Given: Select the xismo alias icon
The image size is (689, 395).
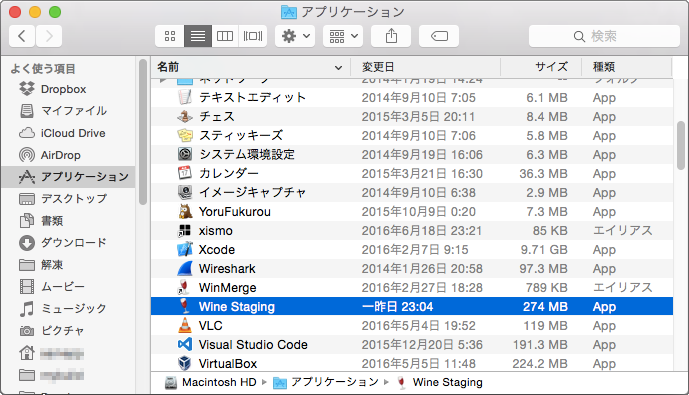Looking at the screenshot, I should click(185, 230).
